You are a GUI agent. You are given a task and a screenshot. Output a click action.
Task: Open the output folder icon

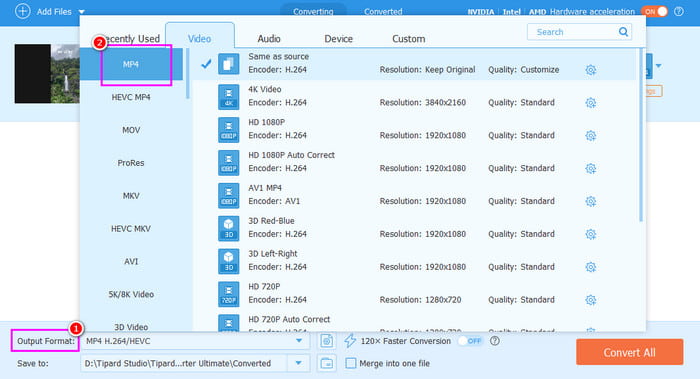click(326, 363)
